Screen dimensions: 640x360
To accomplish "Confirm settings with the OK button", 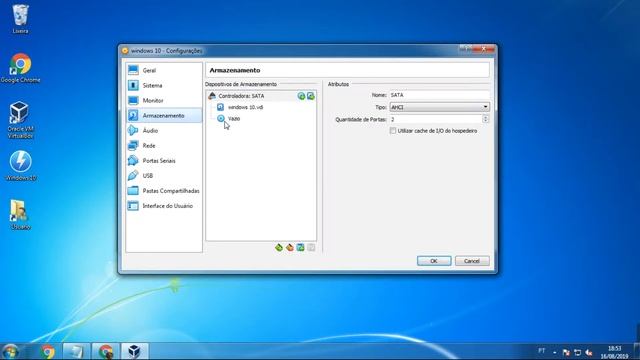I will 434,261.
